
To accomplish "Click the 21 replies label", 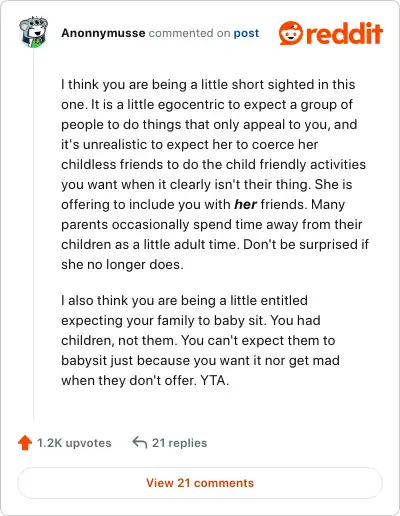I will pyautogui.click(x=179, y=443).
